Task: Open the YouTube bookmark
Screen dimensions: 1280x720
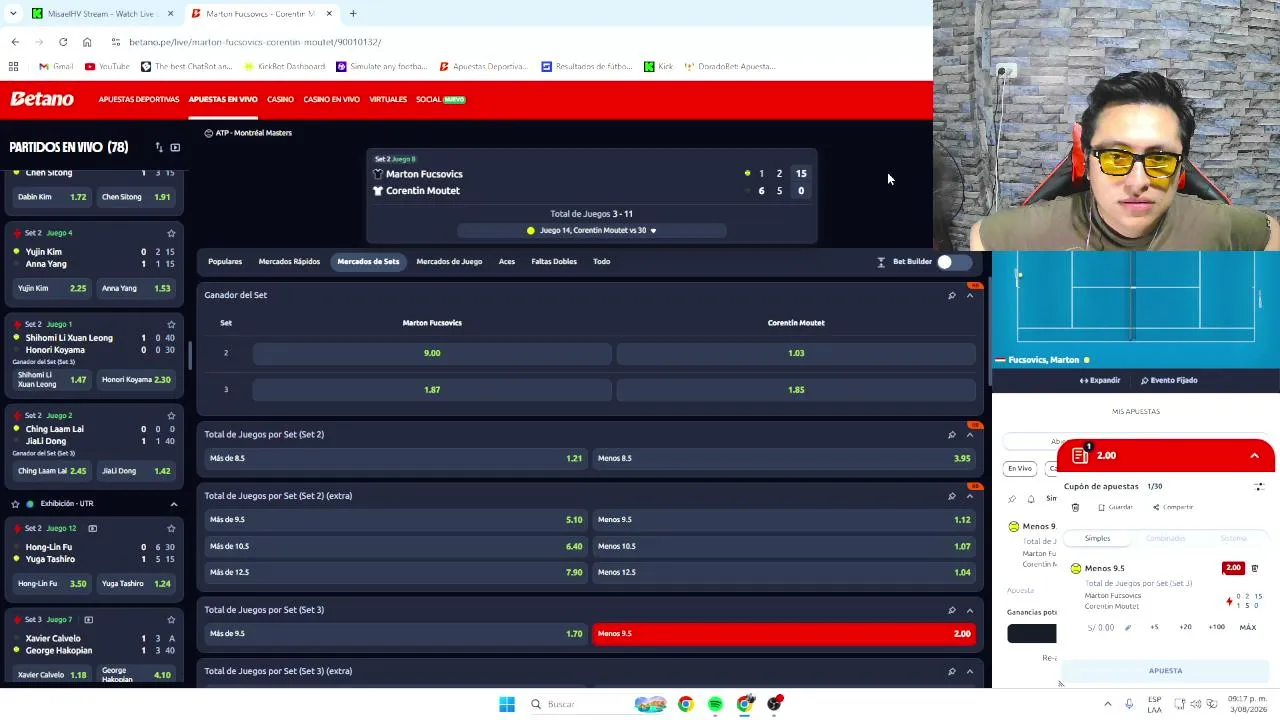Action: [x=107, y=66]
